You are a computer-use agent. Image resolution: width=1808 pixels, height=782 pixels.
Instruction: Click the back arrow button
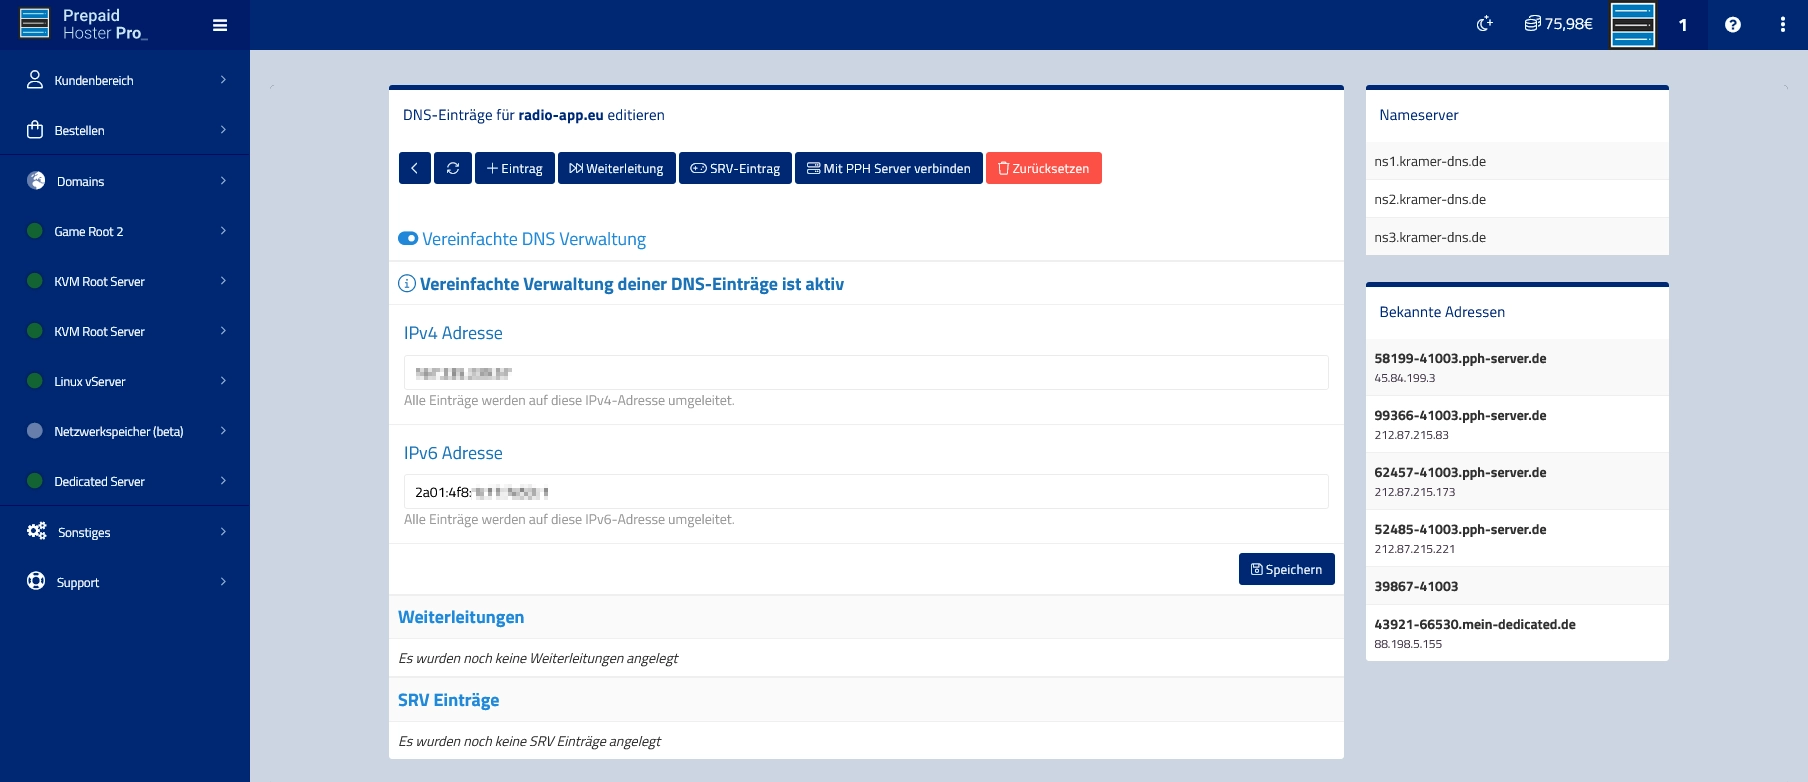coord(415,168)
